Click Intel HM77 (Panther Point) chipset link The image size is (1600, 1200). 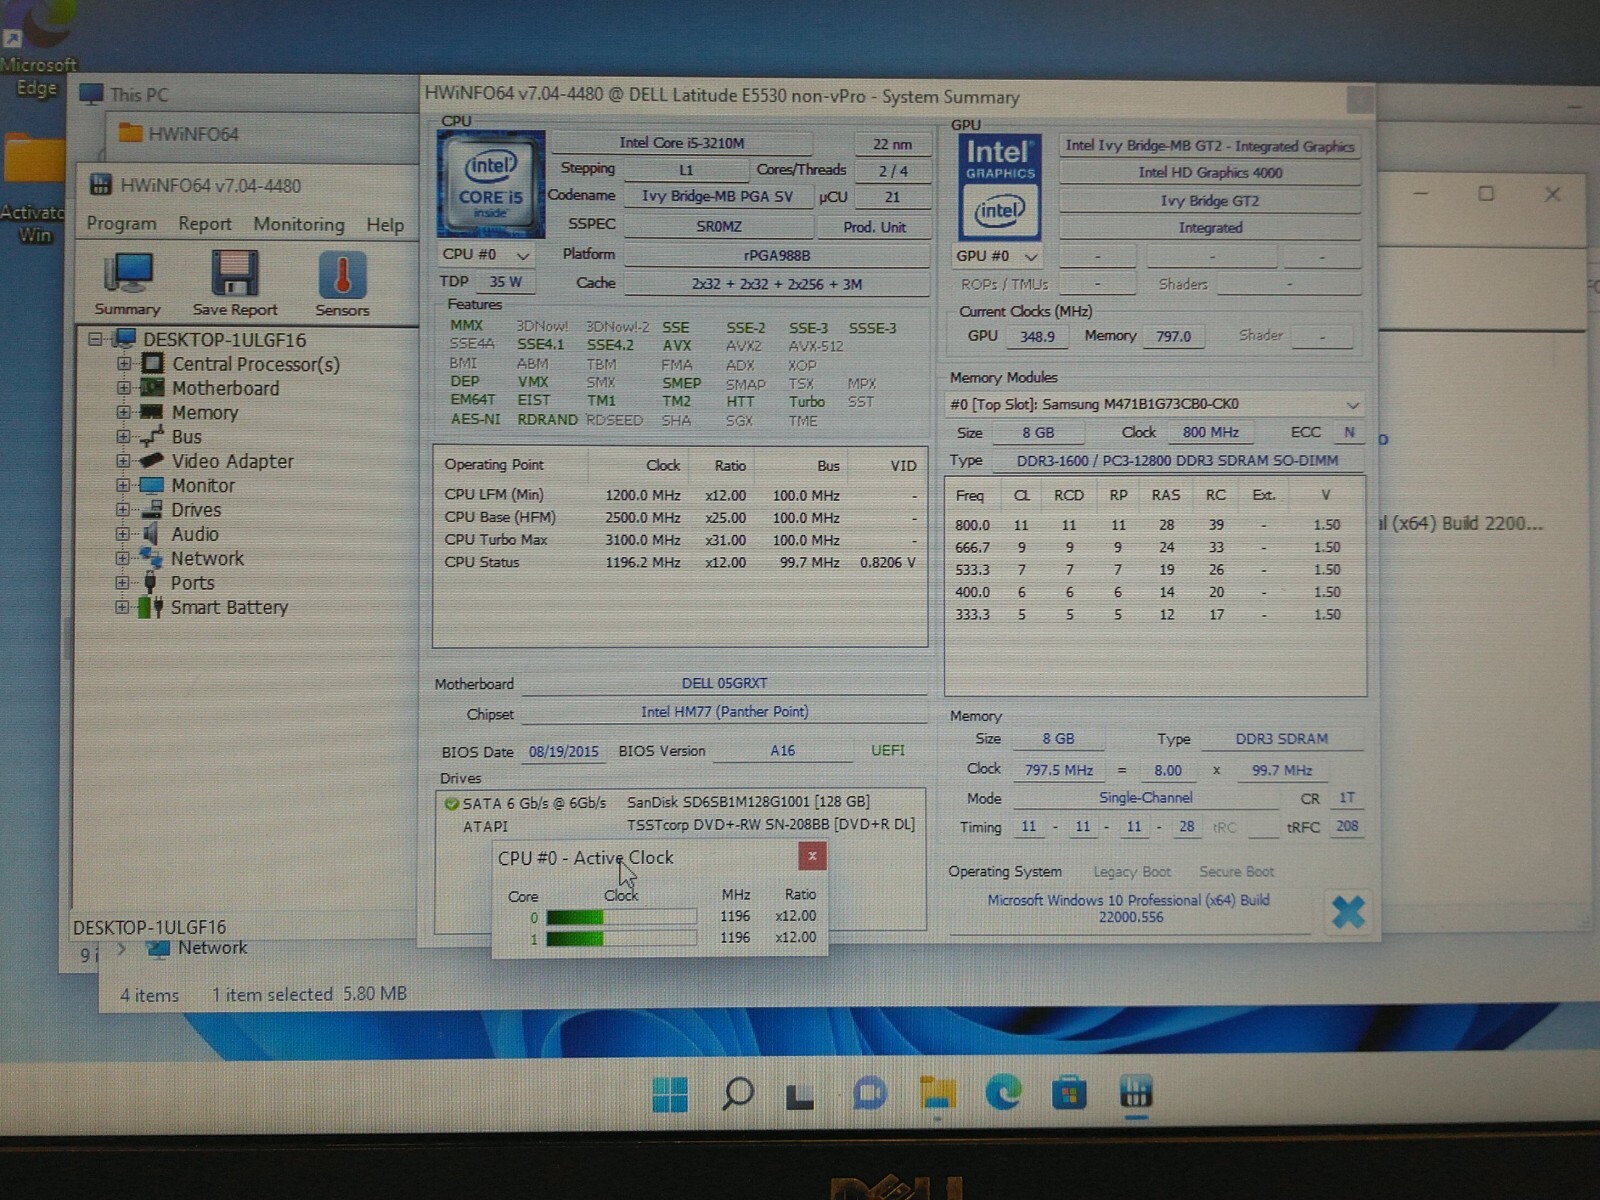click(x=724, y=712)
